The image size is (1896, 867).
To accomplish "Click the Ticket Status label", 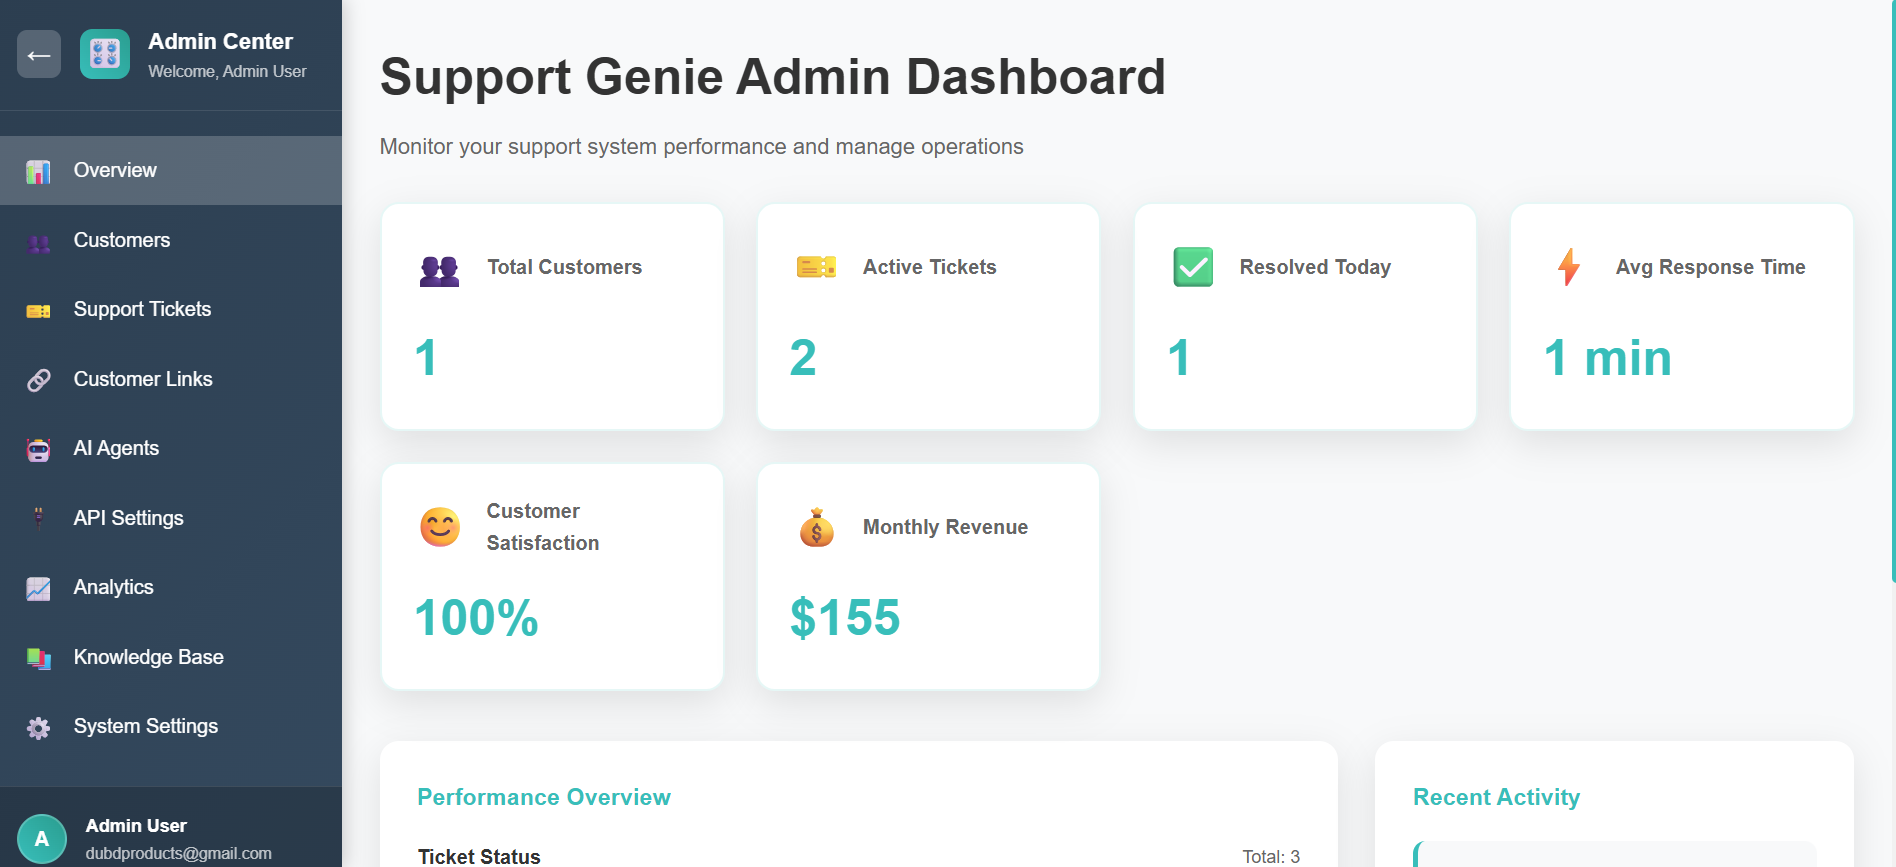I will click(479, 857).
